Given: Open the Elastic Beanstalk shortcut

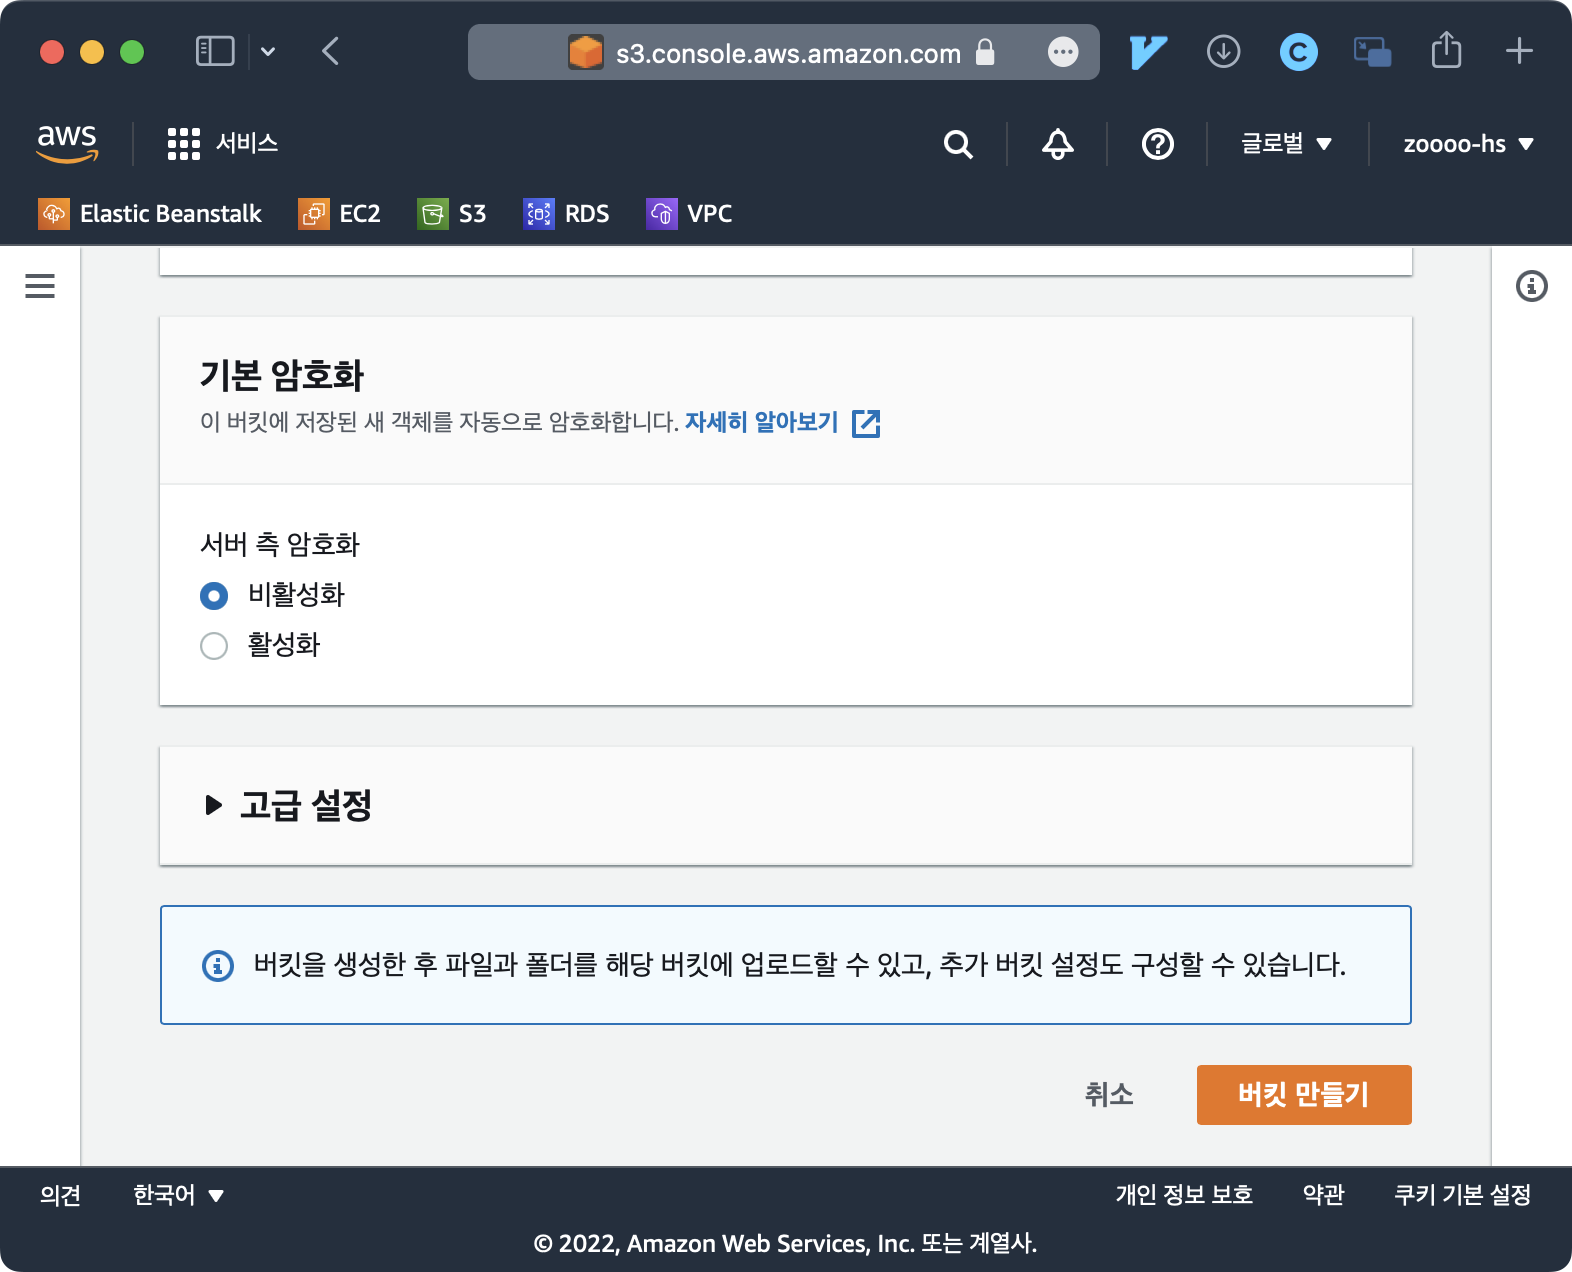Looking at the screenshot, I should click(150, 214).
